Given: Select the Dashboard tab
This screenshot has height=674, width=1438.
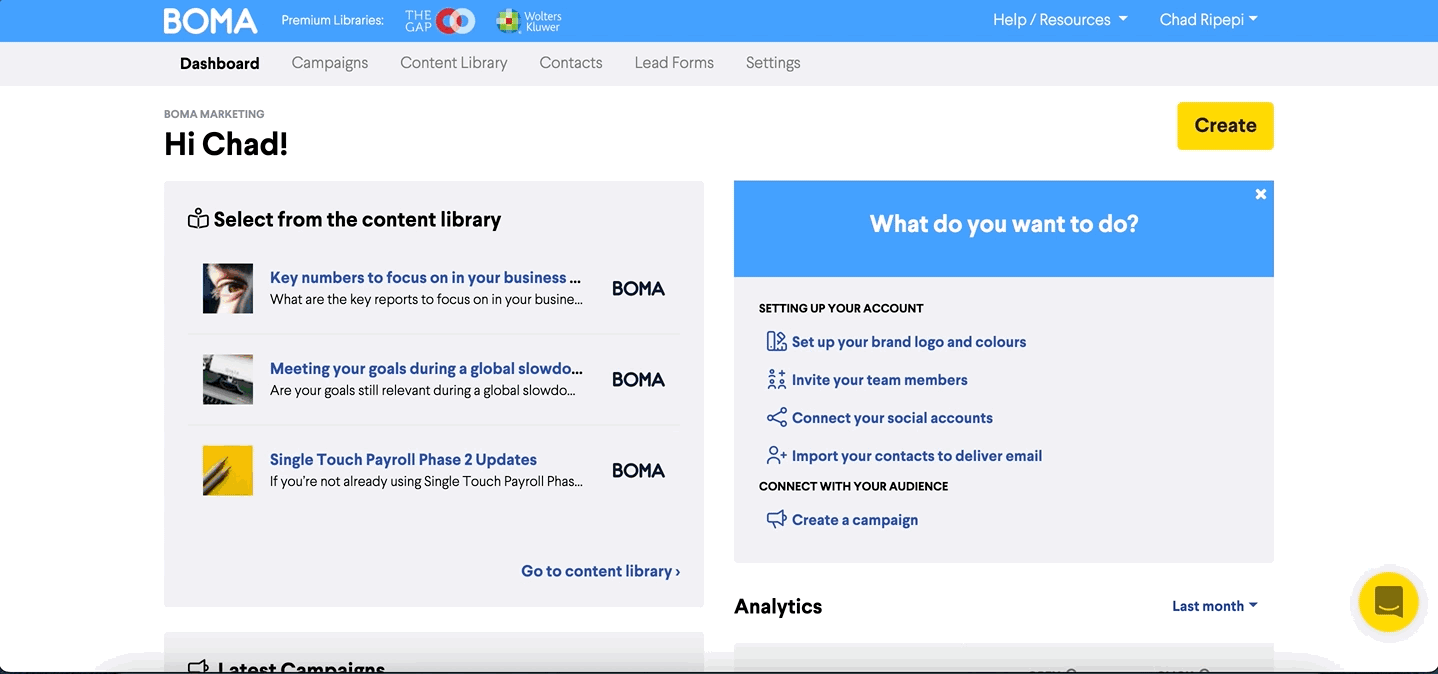Looking at the screenshot, I should point(220,63).
